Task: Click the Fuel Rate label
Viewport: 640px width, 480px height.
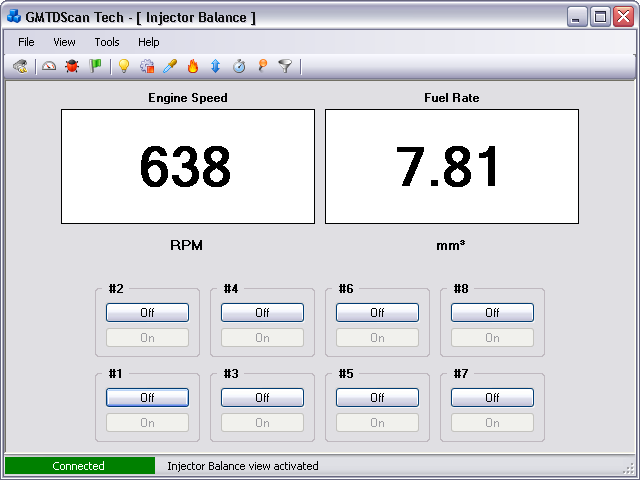Action: (x=452, y=98)
